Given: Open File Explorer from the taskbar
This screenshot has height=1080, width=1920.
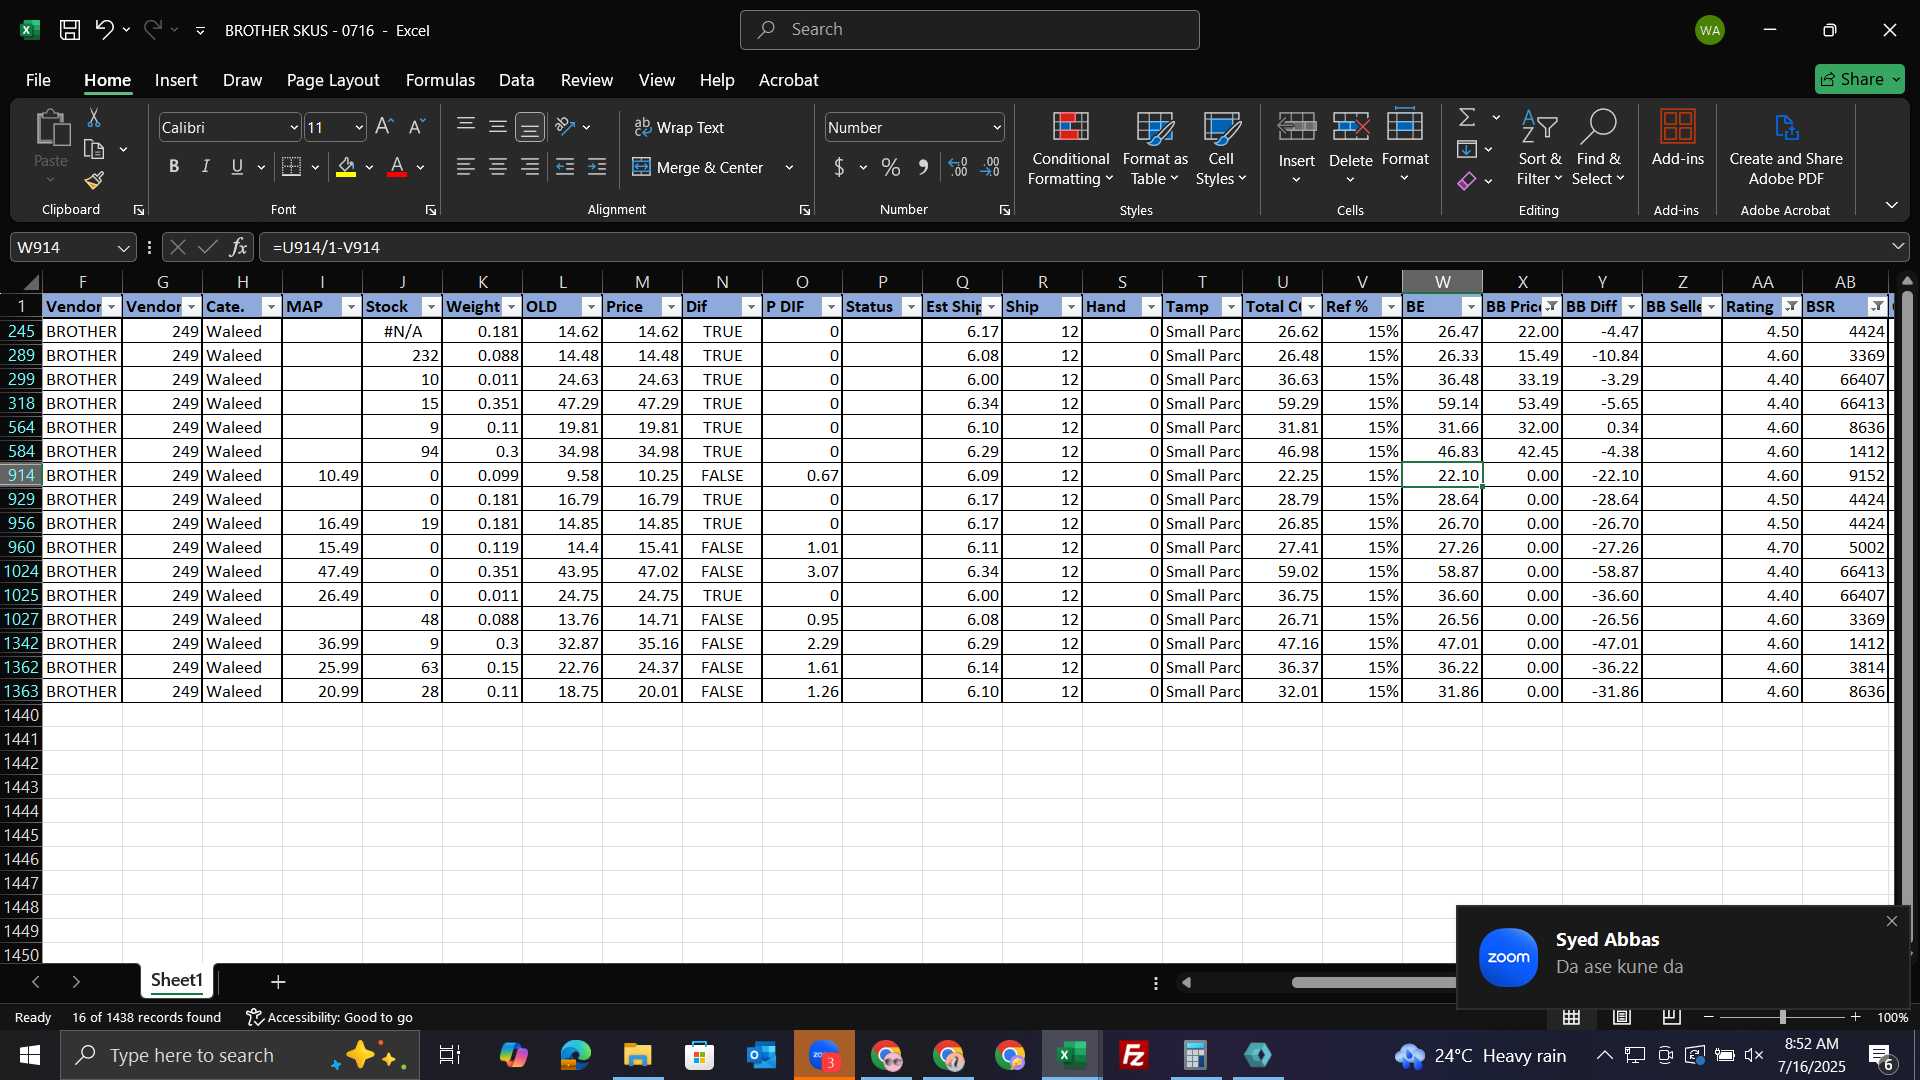Looking at the screenshot, I should tap(637, 1055).
